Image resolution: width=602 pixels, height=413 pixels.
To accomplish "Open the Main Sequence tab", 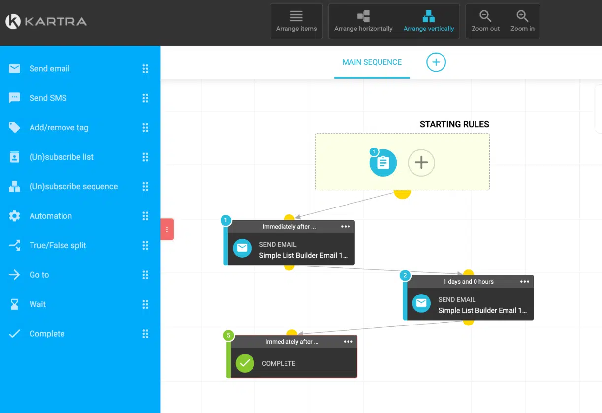I will tap(372, 62).
